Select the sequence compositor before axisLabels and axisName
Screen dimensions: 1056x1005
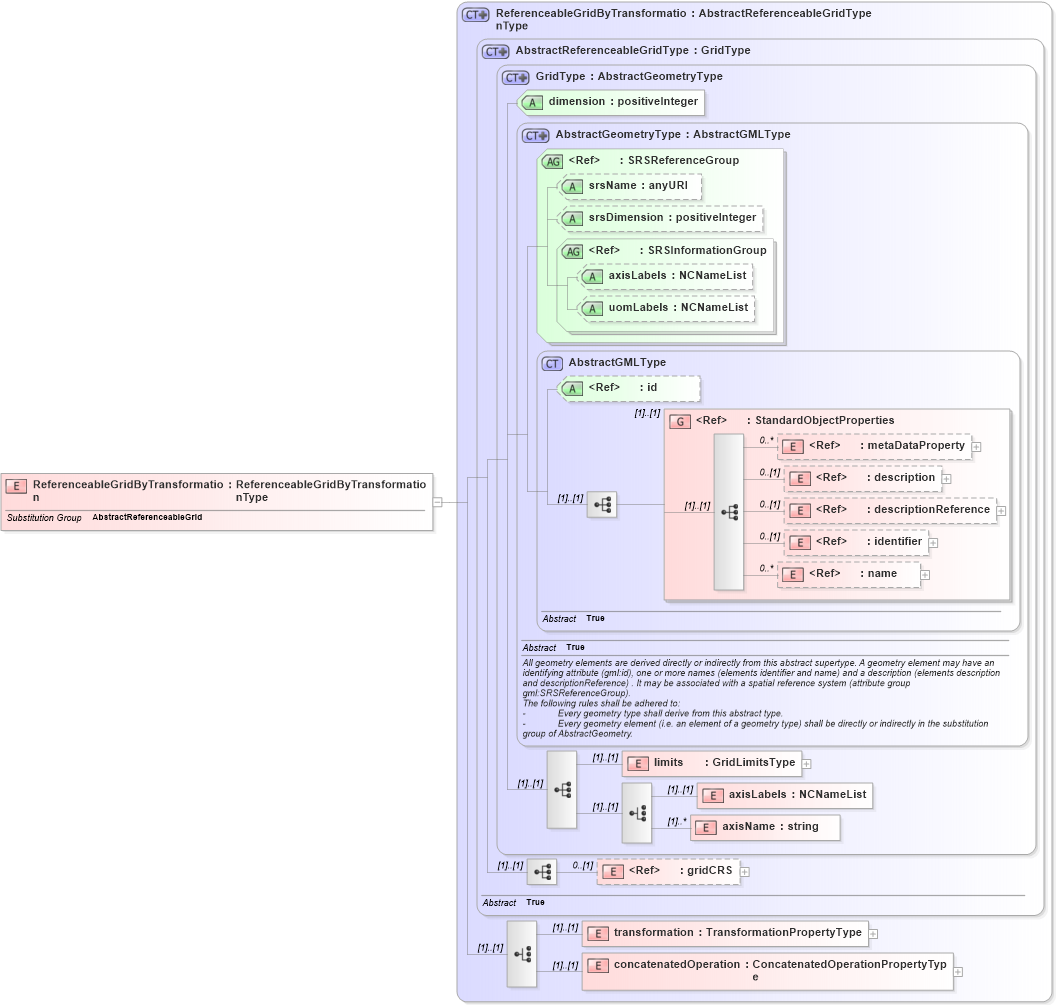[636, 813]
